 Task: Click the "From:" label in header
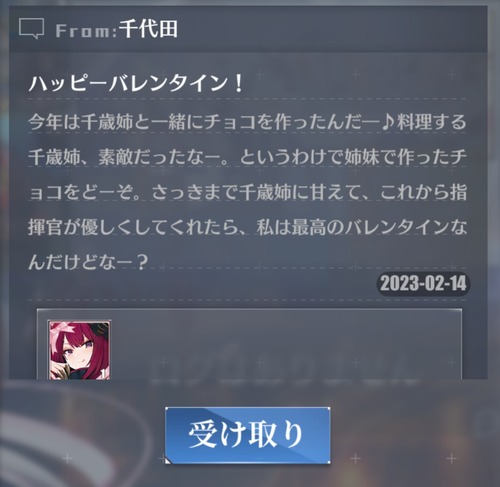pos(86,31)
